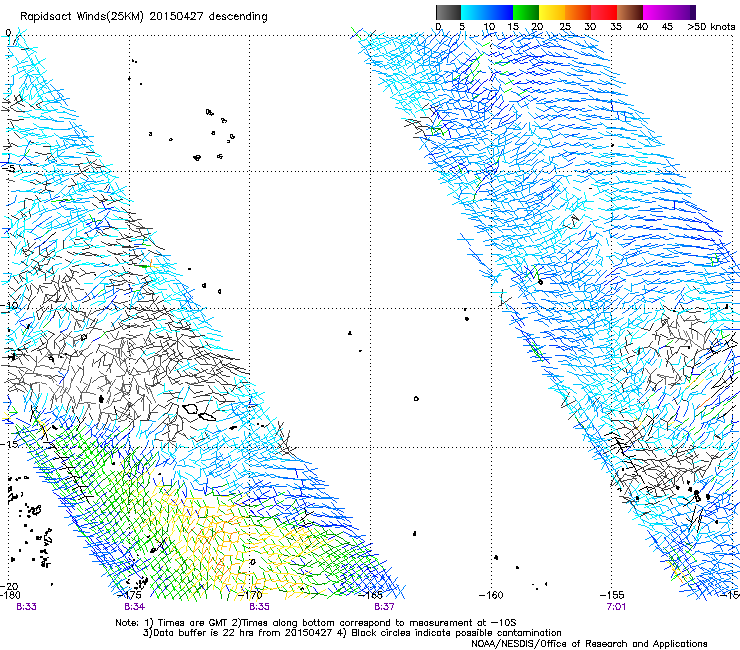Click the title 'Rapidsact Winds(25KM) 20150427 descending'

tap(143, 17)
